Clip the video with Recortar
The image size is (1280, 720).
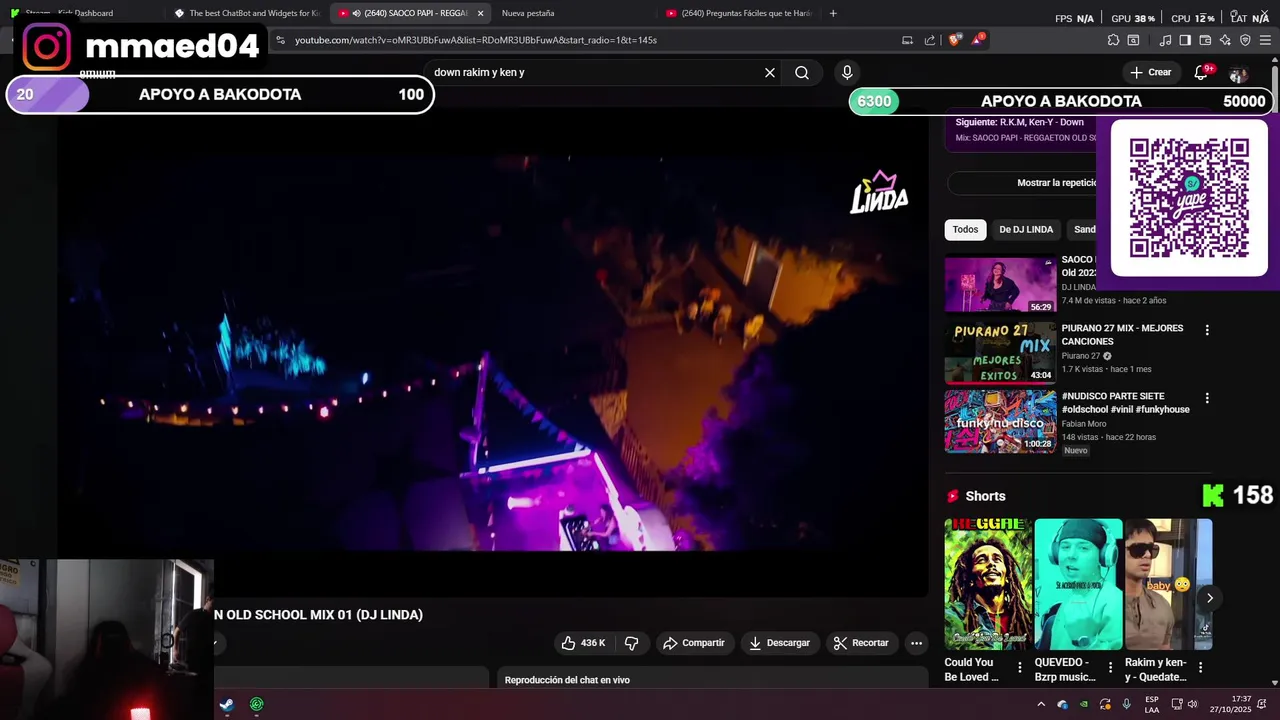861,643
